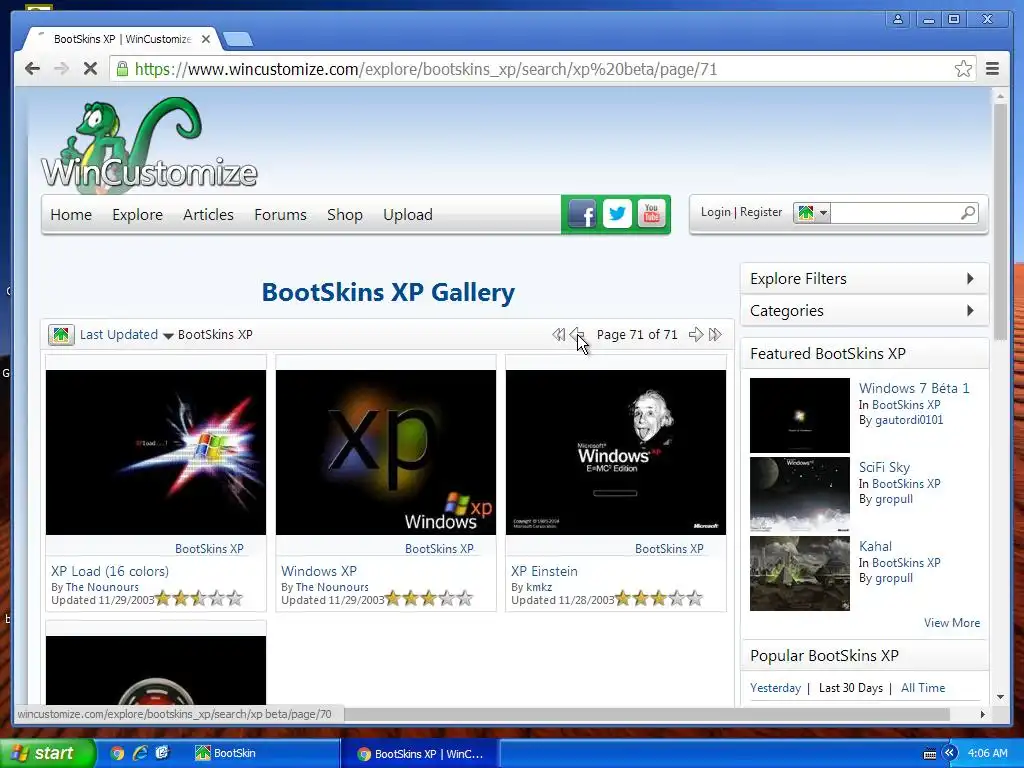Bookmark this page with the star icon

pos(963,69)
